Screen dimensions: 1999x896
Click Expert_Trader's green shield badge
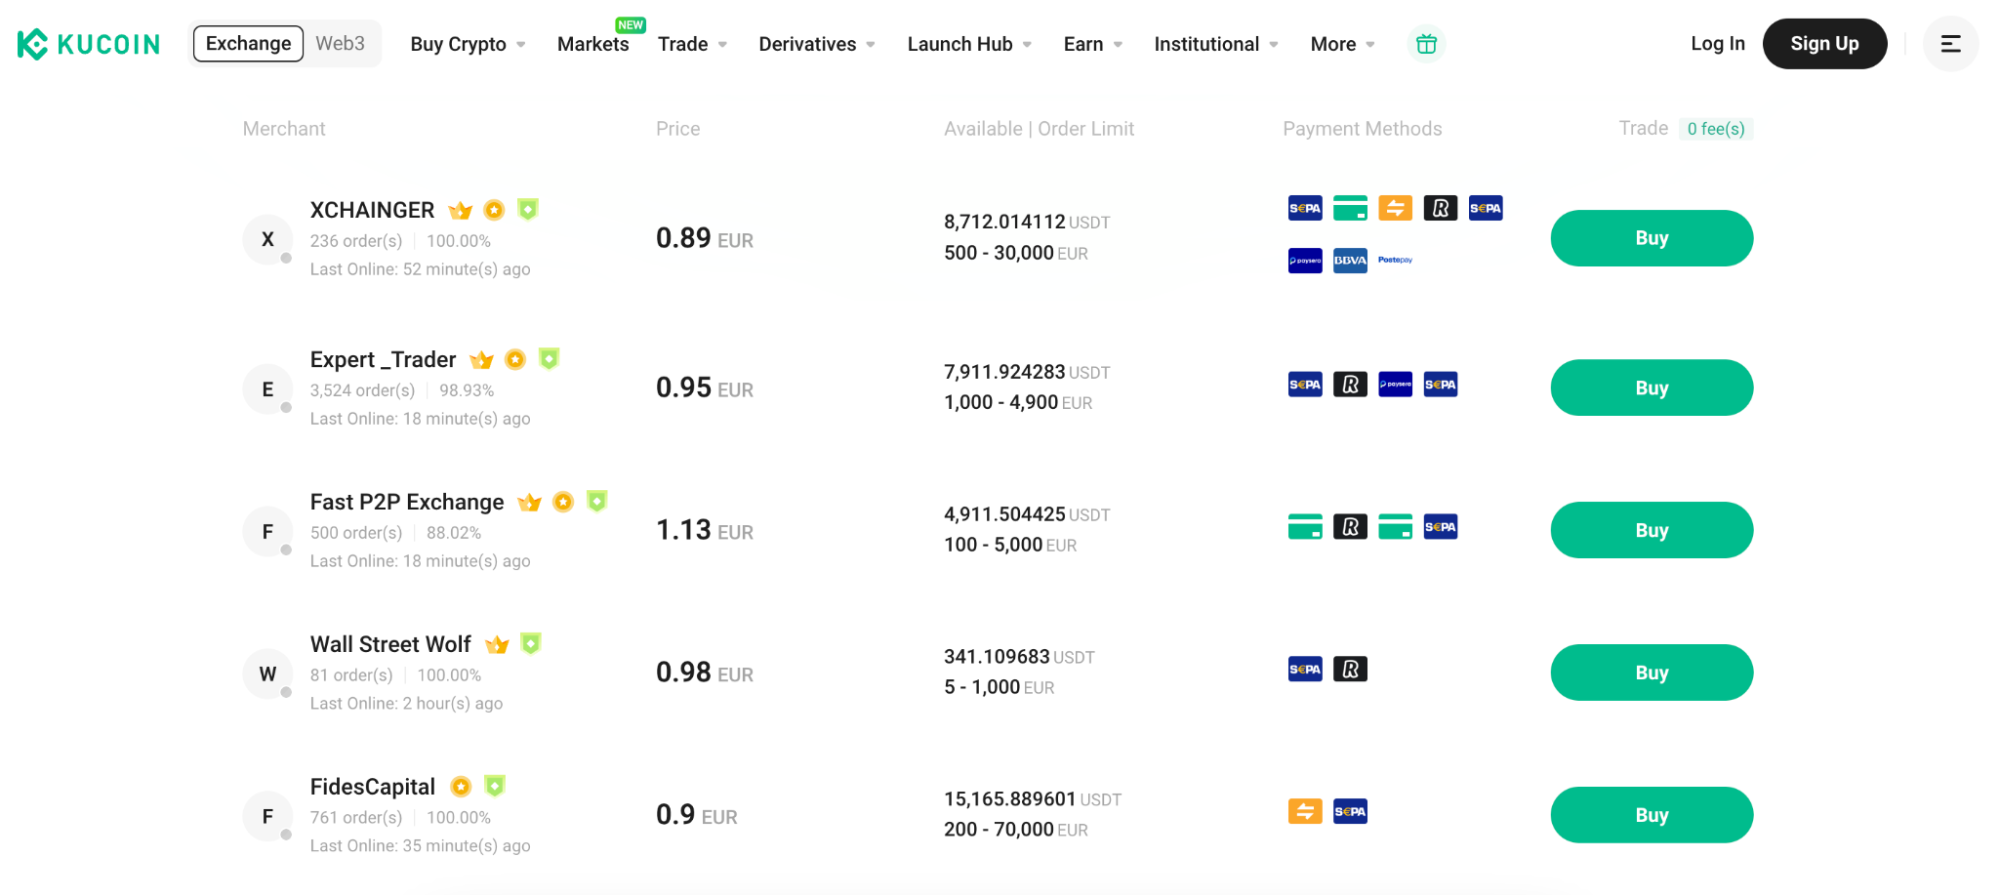(x=549, y=358)
